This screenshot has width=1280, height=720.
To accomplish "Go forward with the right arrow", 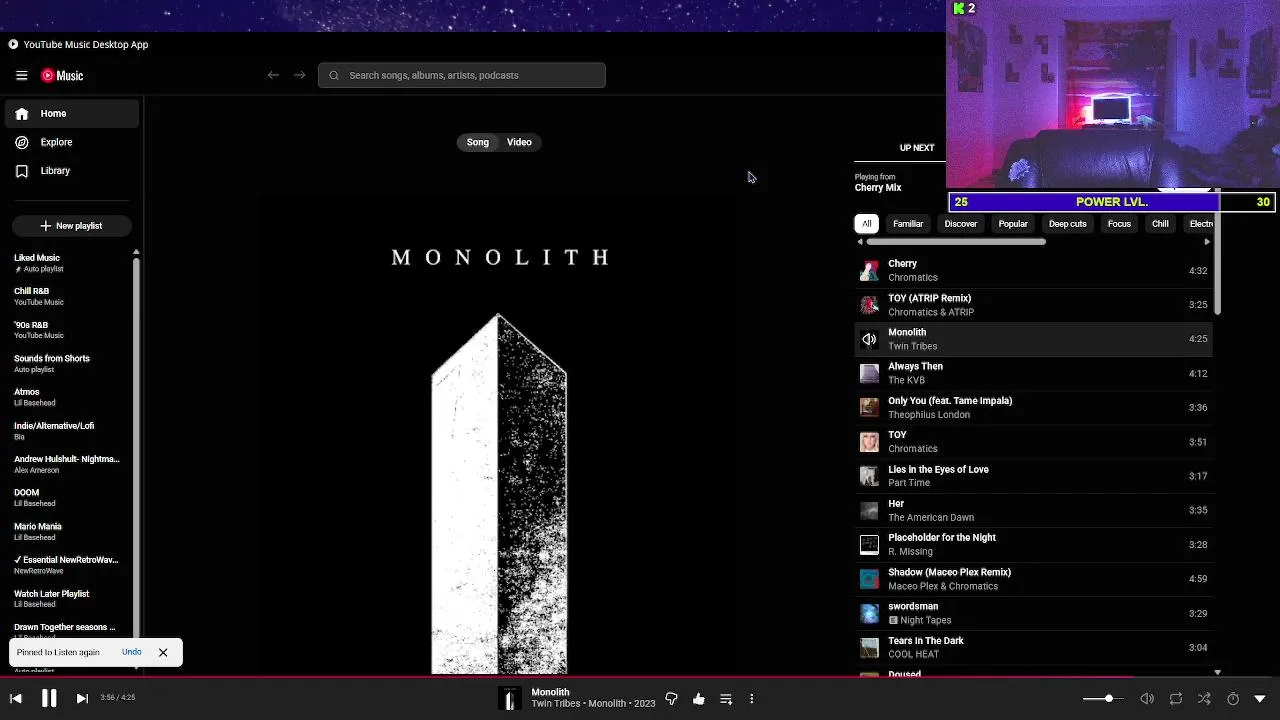I will (x=299, y=75).
